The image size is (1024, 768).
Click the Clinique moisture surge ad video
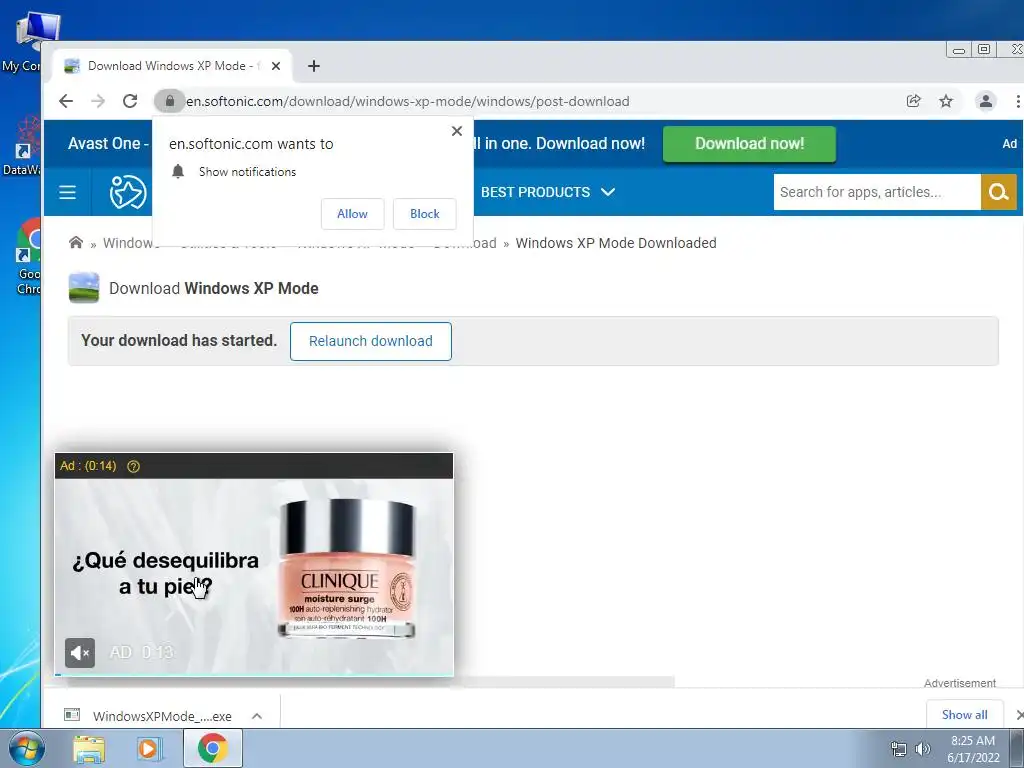pos(254,577)
